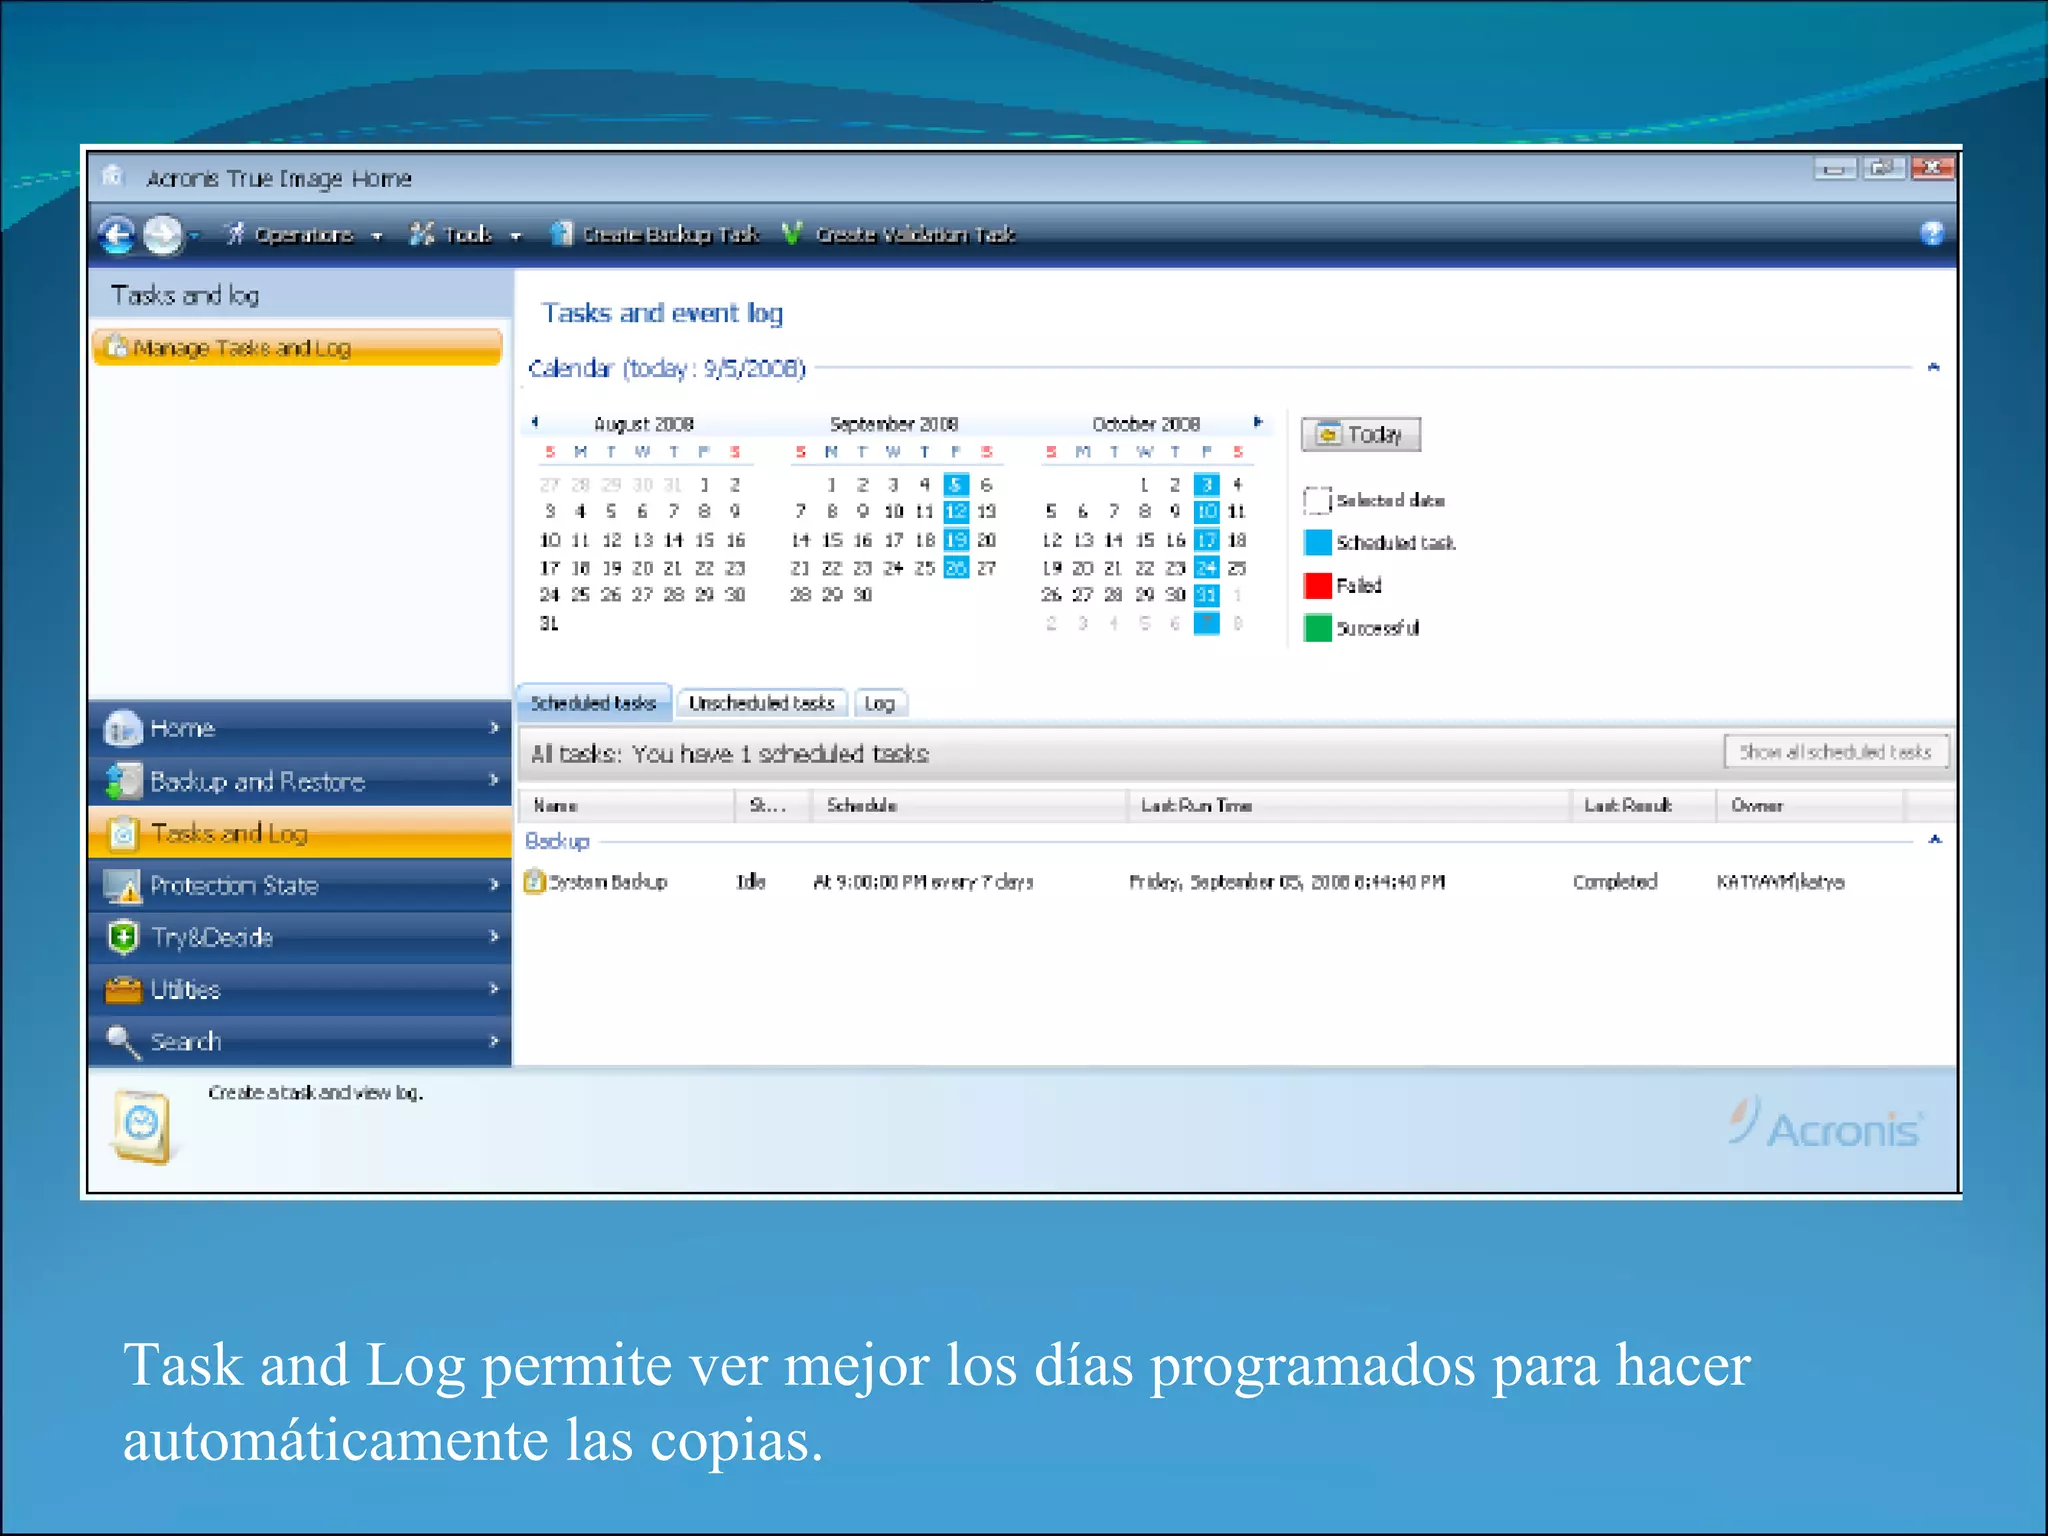Select October 10 scheduled date
Viewport: 2048px width, 1536px height.
[x=1207, y=512]
